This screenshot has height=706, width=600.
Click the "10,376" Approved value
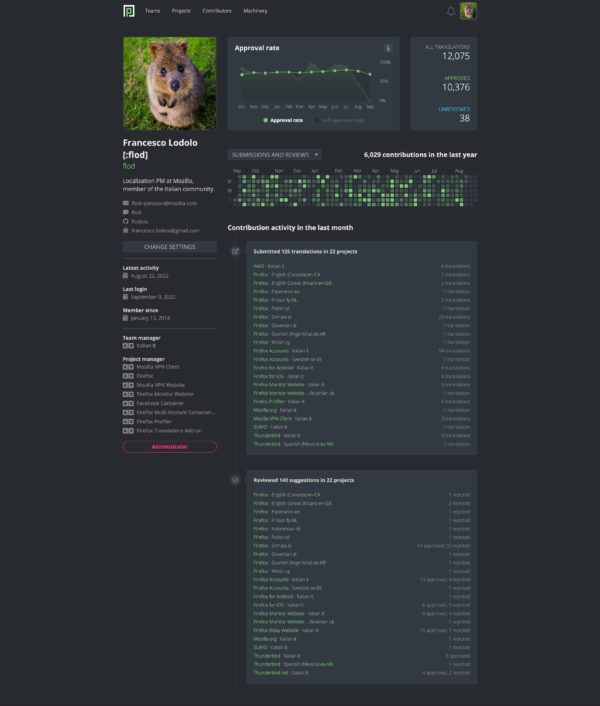click(456, 87)
